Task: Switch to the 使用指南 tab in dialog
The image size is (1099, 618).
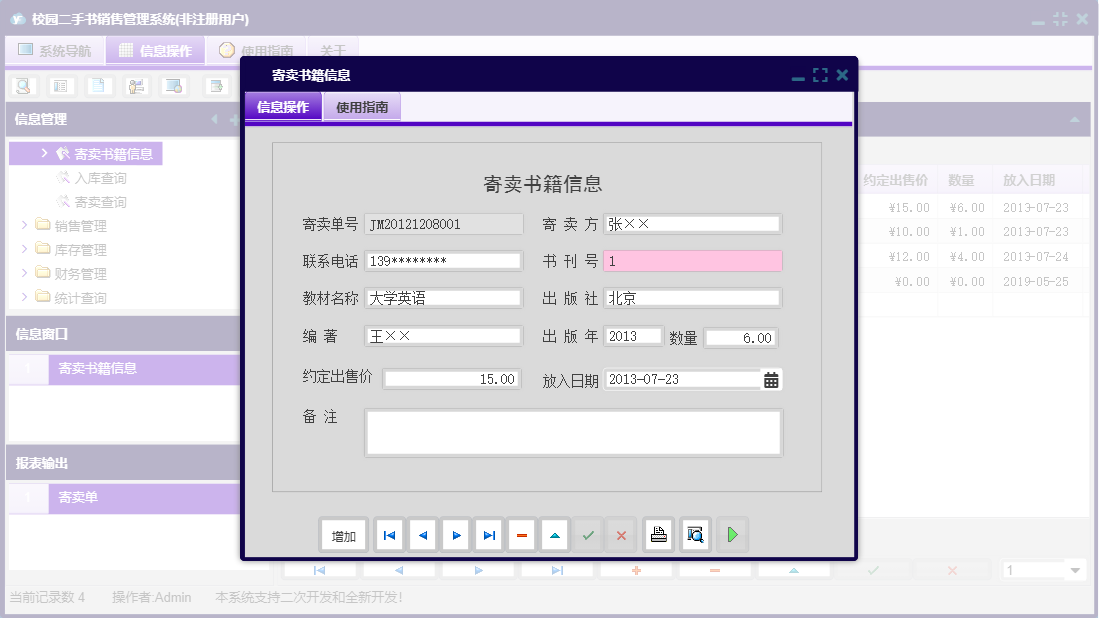Action: [x=361, y=105]
